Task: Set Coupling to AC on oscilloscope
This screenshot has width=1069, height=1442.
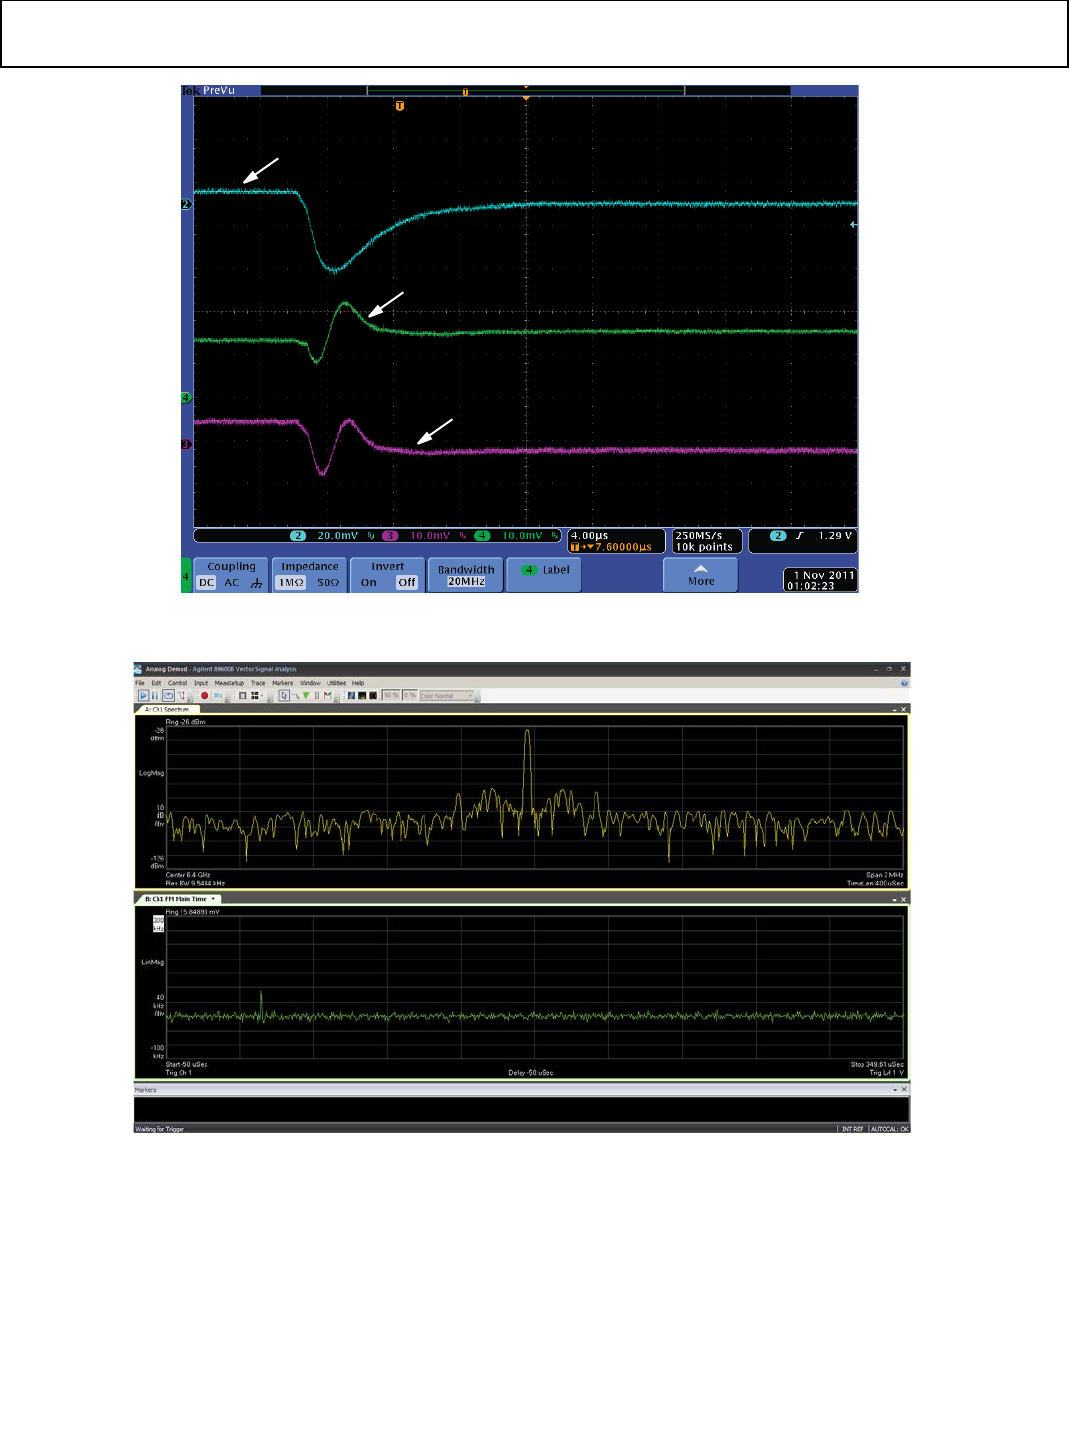Action: coord(232,583)
